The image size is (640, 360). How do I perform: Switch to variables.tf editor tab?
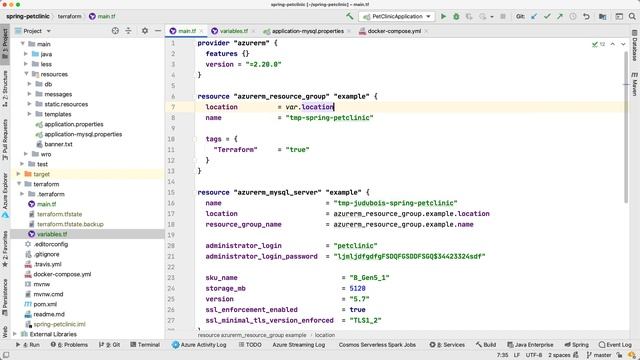coord(233,31)
